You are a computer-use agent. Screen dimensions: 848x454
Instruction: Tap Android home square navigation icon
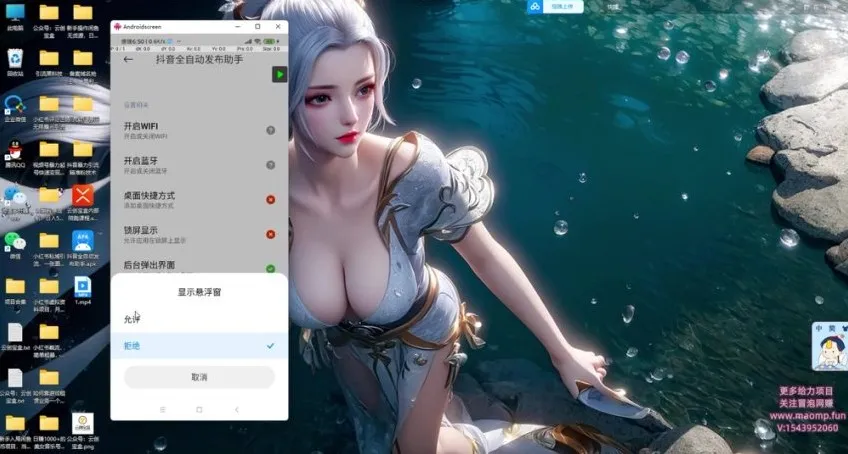tap(199, 410)
